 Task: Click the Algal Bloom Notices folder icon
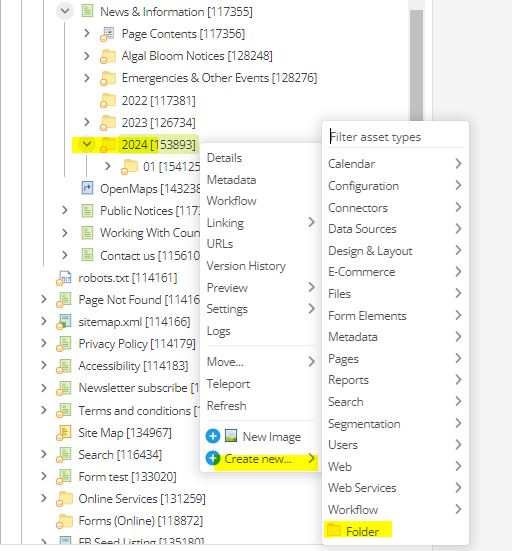point(108,56)
